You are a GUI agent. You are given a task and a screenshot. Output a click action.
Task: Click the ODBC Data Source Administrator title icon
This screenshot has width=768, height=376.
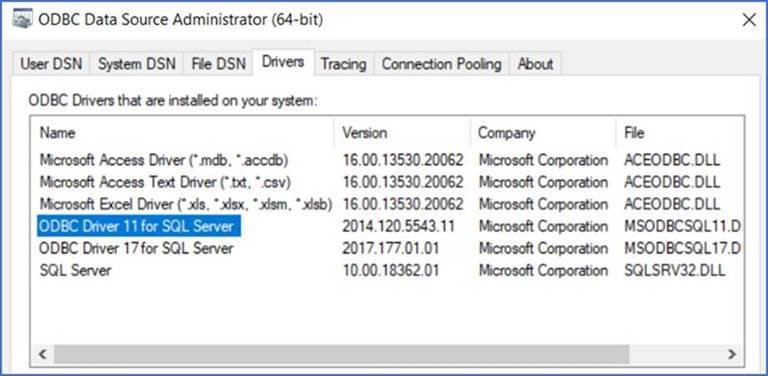point(22,19)
